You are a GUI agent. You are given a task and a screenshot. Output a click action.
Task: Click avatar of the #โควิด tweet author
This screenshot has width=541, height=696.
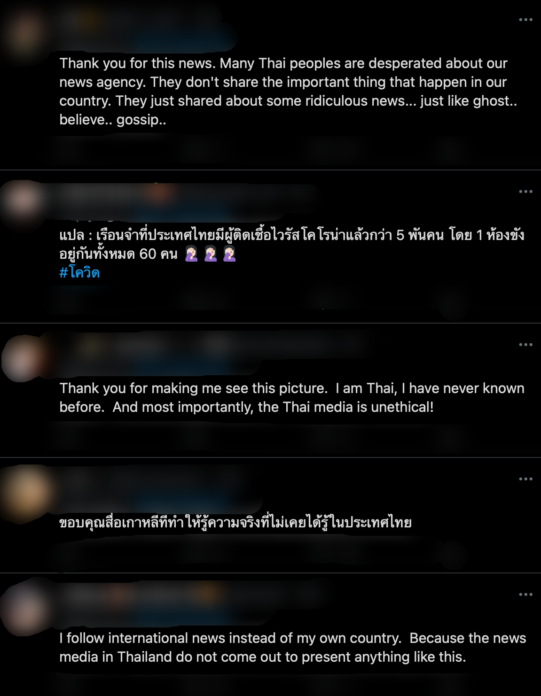(x=23, y=200)
